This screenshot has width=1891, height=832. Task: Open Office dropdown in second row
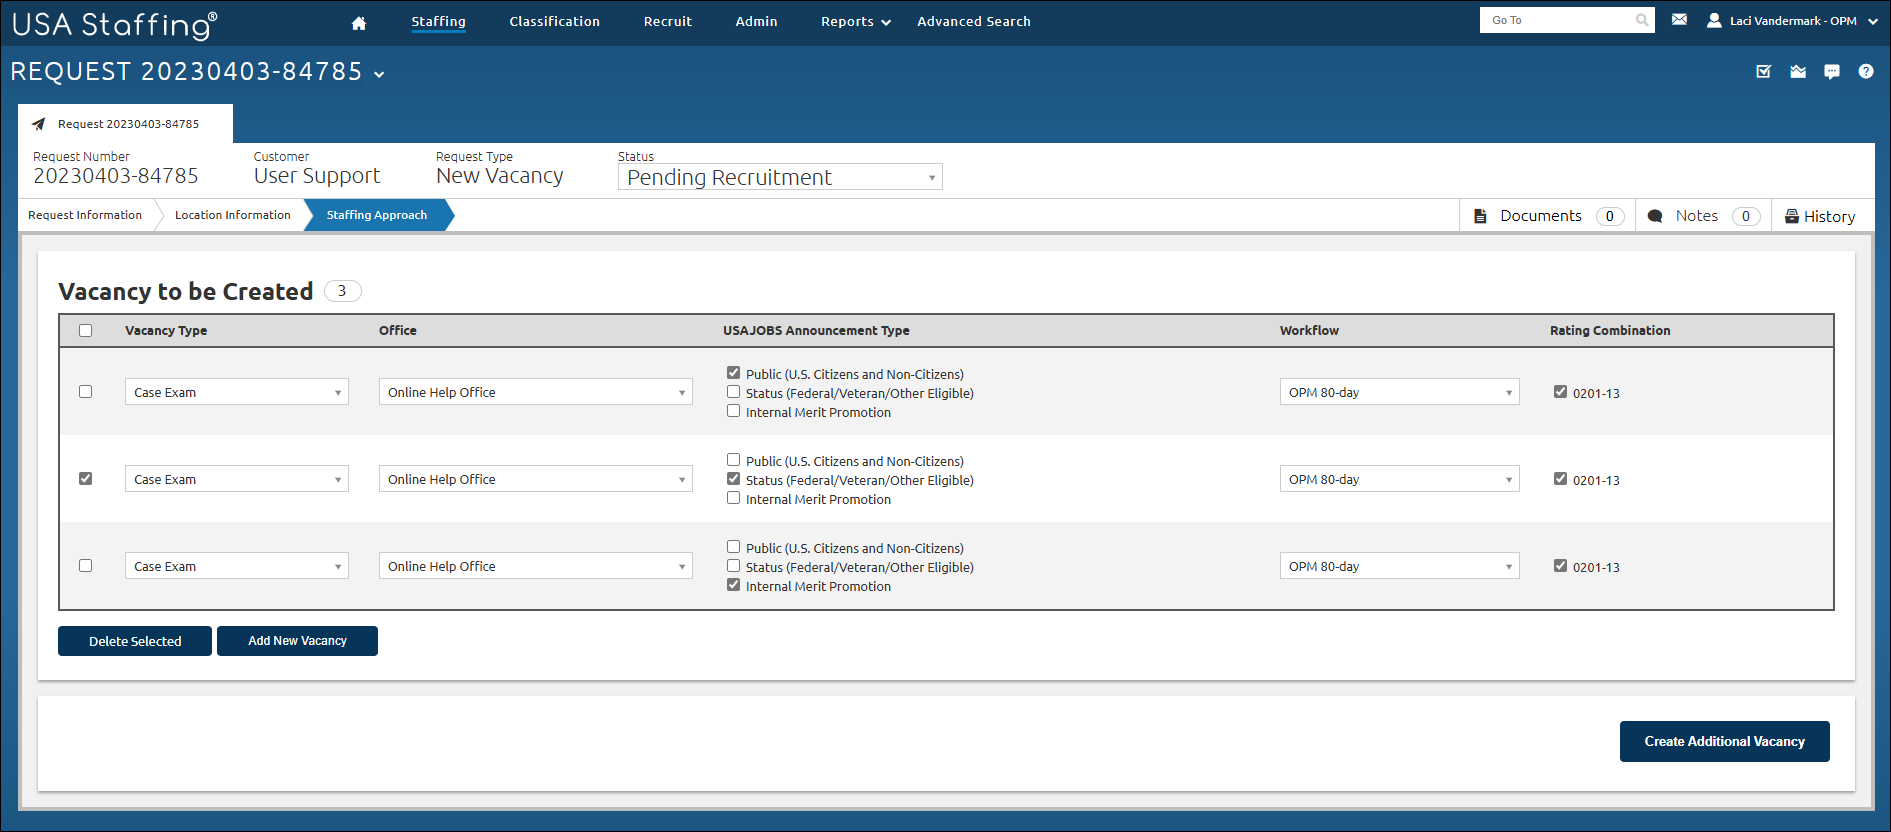point(536,479)
